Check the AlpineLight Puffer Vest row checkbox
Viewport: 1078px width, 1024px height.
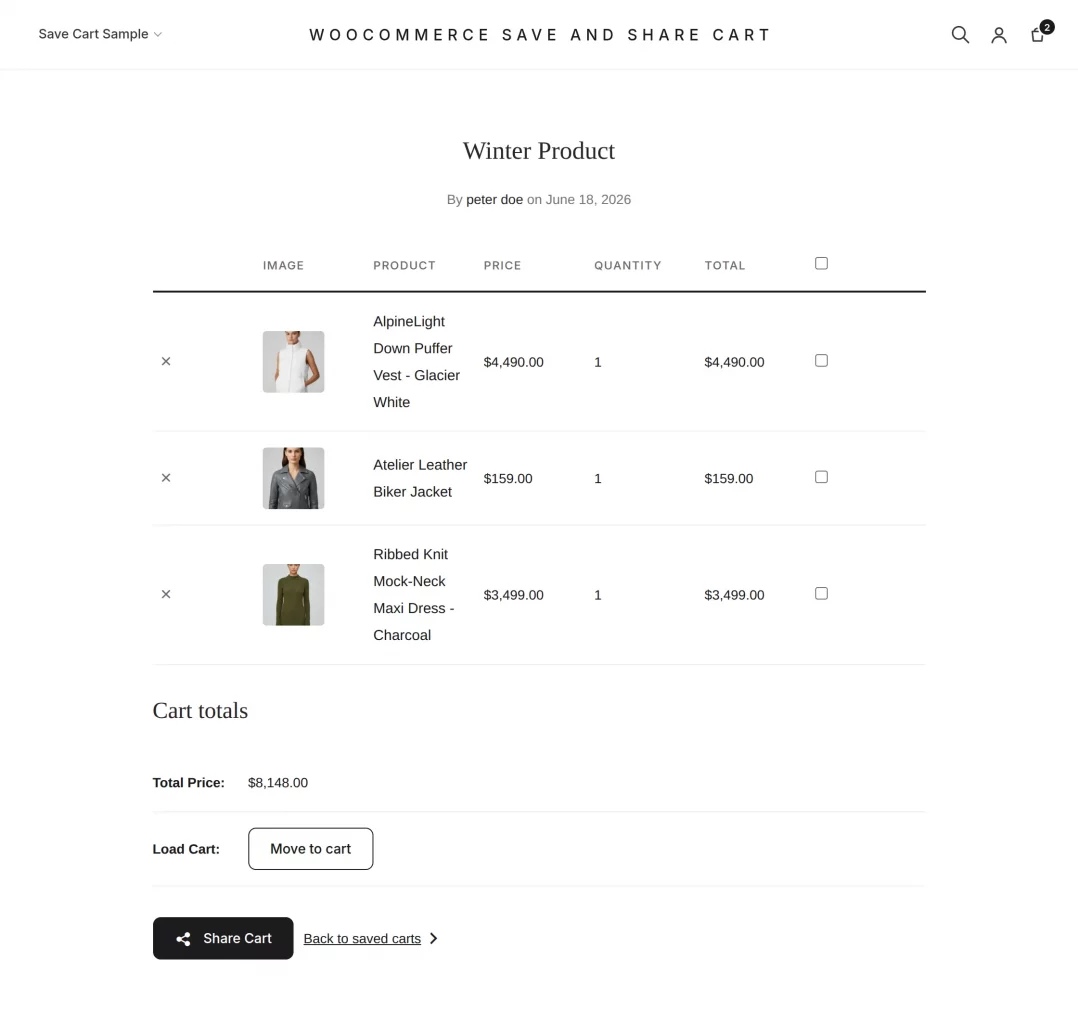[821, 360]
